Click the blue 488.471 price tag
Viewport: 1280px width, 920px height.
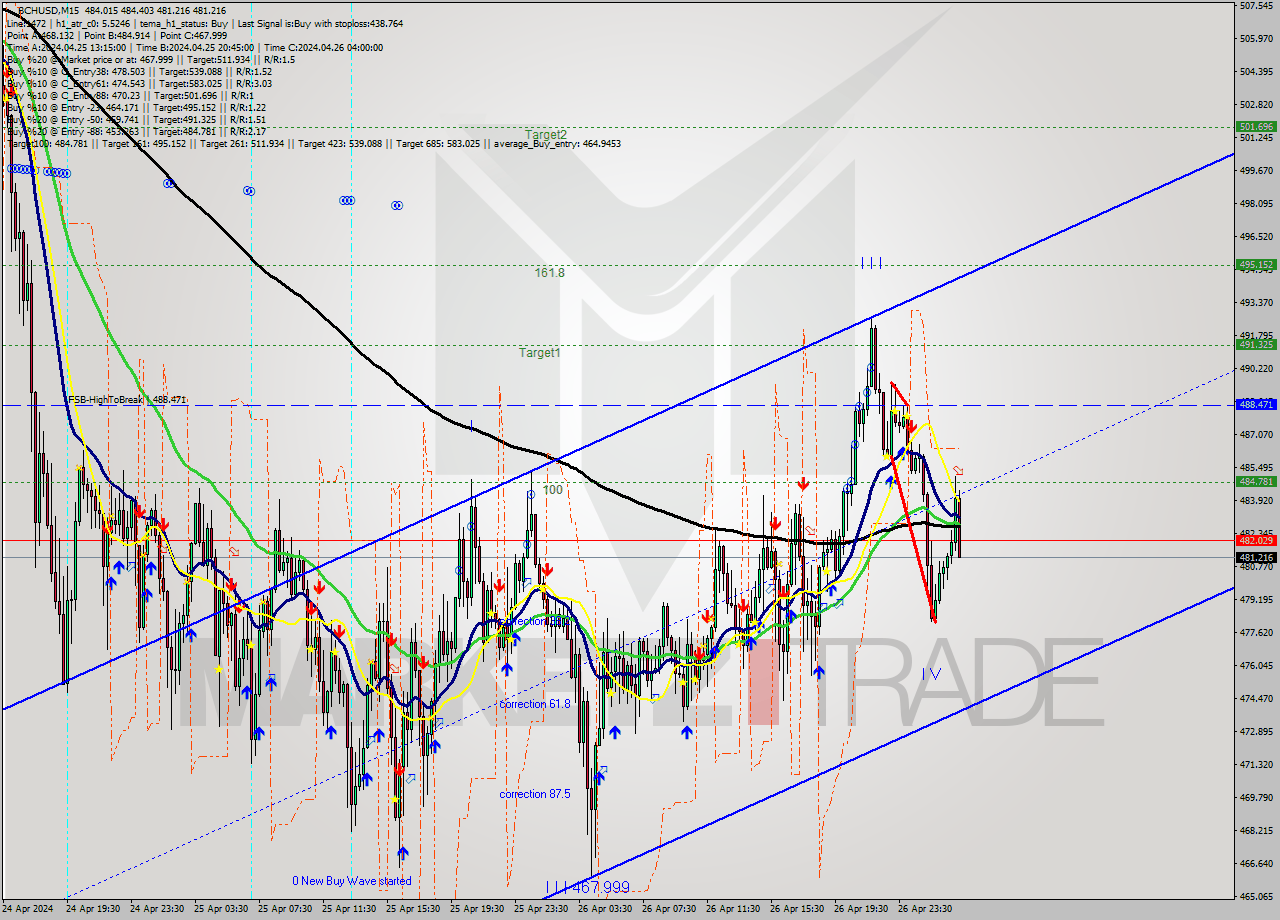[x=1256, y=405]
